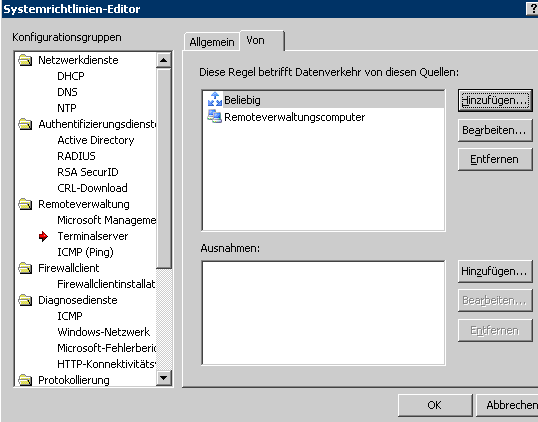The width and height of the screenshot is (538, 422).
Task: Click the red arrow next to Terminalserver
Action: [x=43, y=236]
